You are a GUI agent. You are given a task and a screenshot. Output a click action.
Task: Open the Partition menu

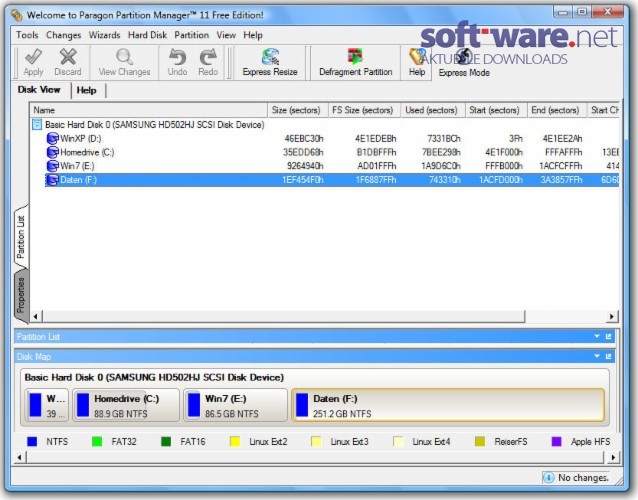(191, 35)
